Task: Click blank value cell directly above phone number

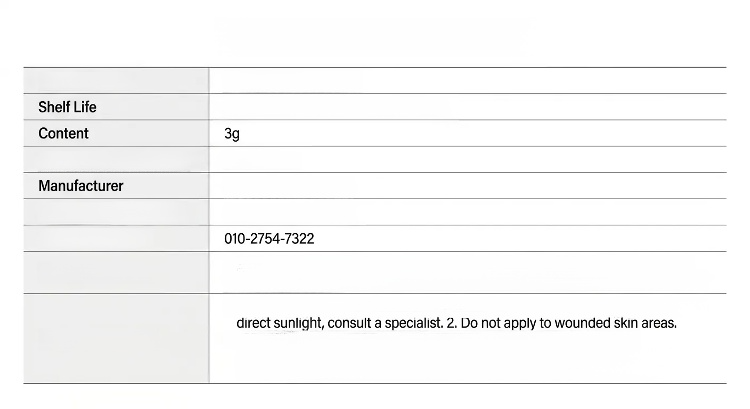Action: (x=468, y=212)
